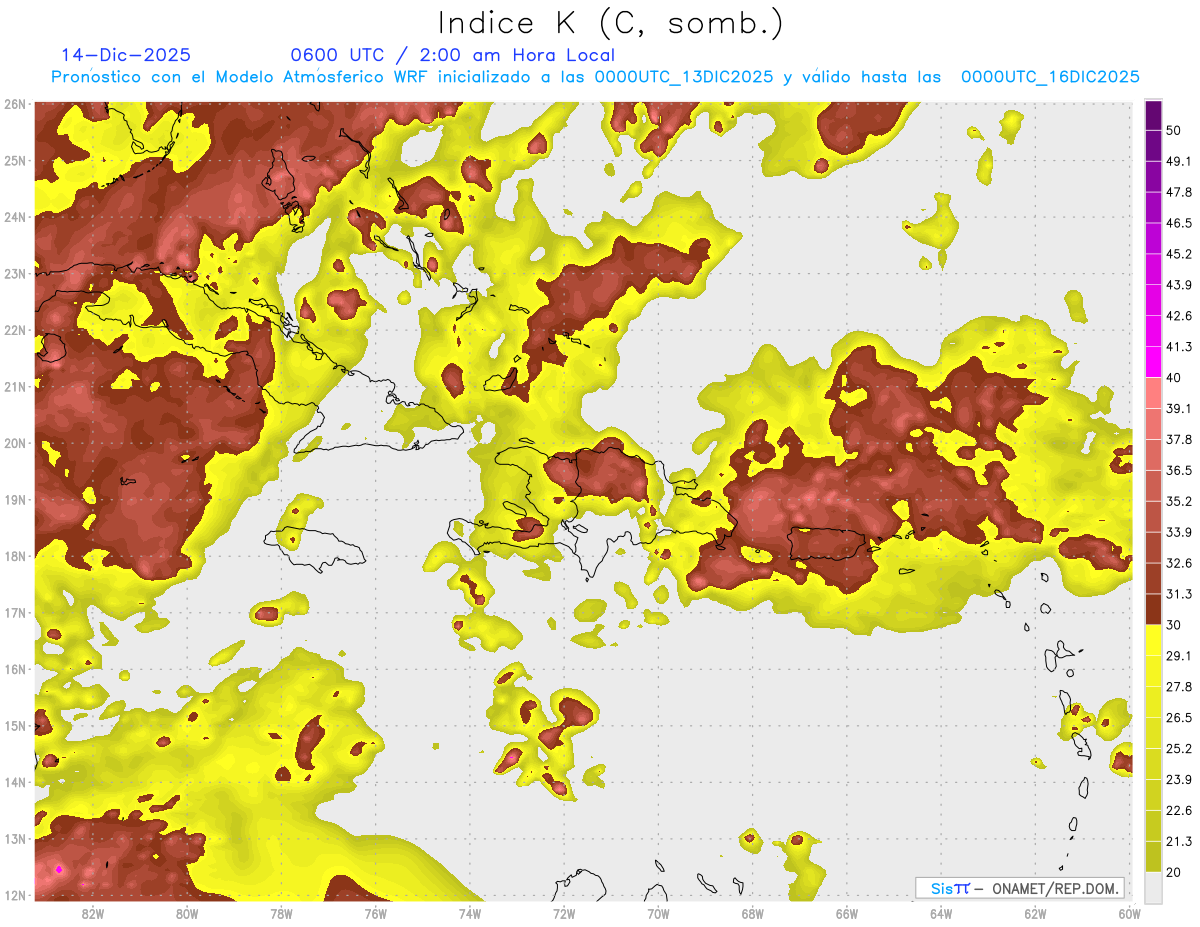Click the 16N latitude label
Viewport: 1200px width, 927px height.
point(15,669)
